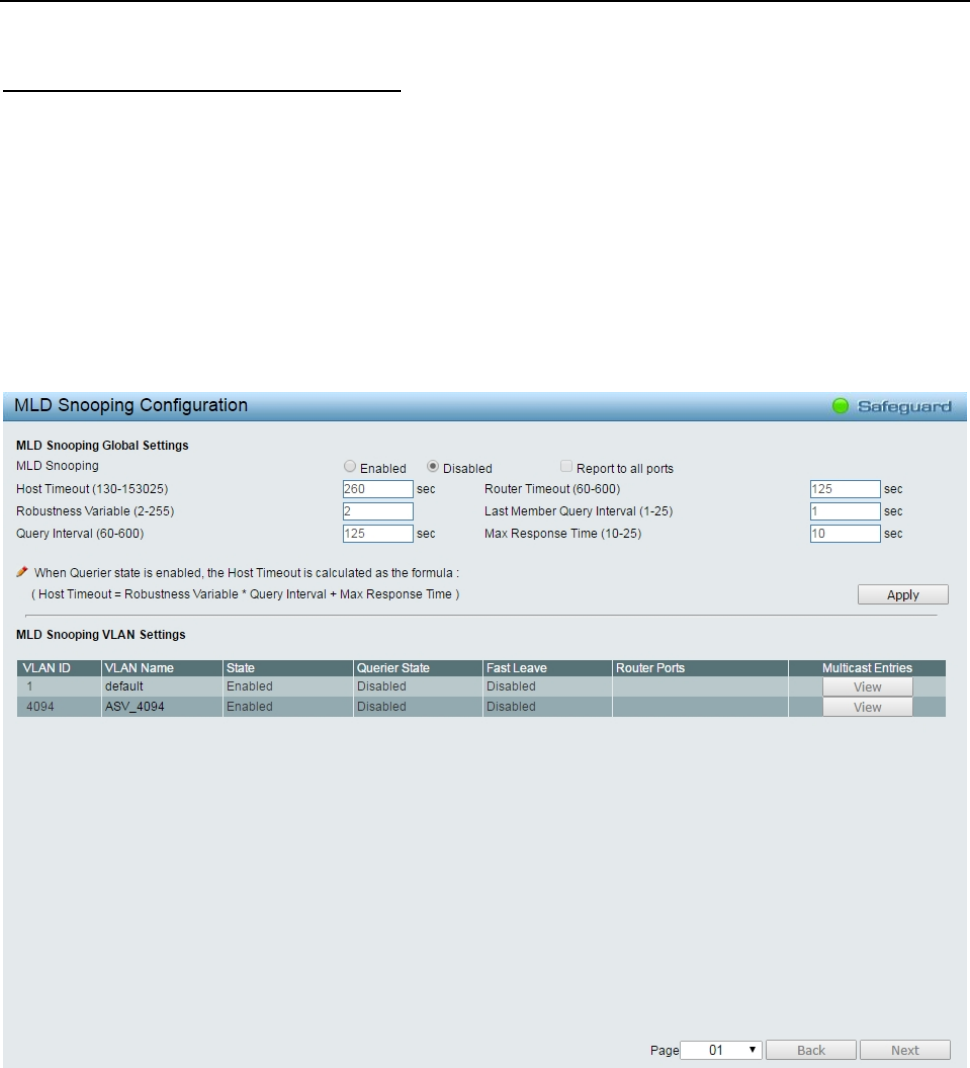Viewport: 970px width, 1068px height.
Task: View multicast entries for default VLAN
Action: 867,687
